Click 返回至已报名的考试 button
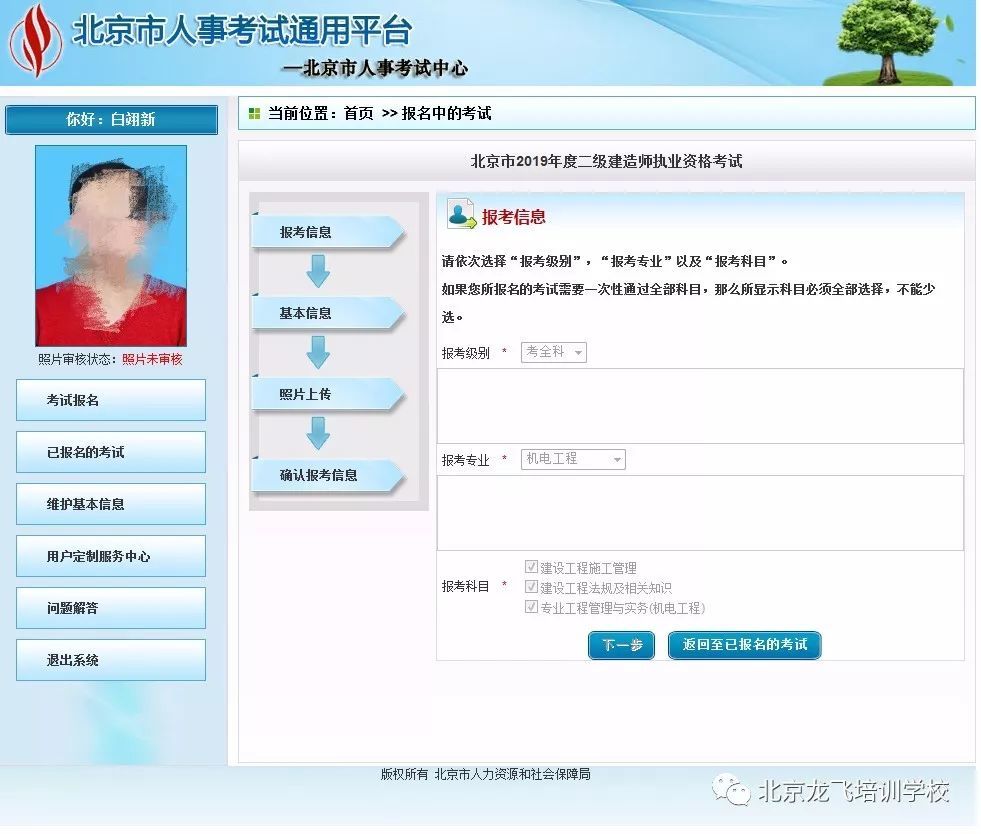Image resolution: width=981 pixels, height=834 pixels. (x=745, y=645)
